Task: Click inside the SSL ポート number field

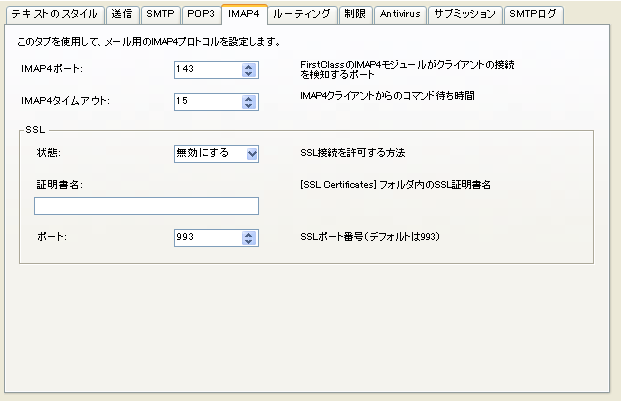Action: click(x=206, y=237)
